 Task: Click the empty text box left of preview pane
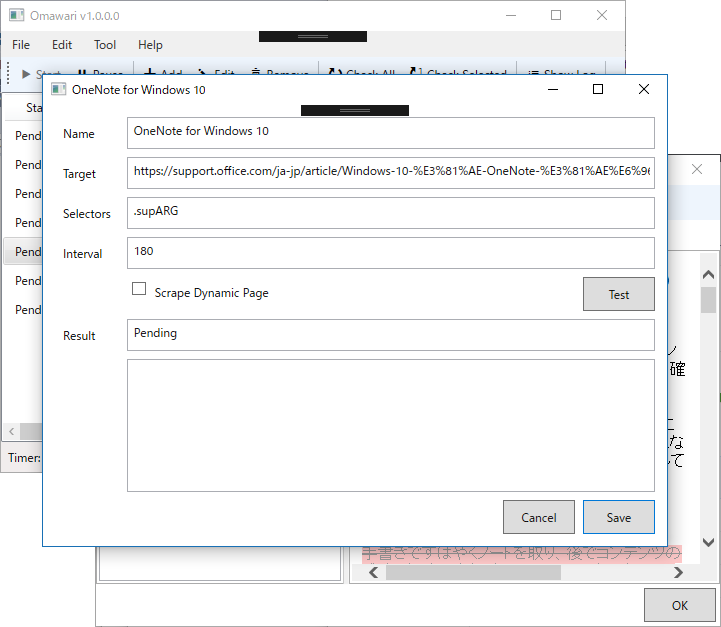(x=220, y=564)
